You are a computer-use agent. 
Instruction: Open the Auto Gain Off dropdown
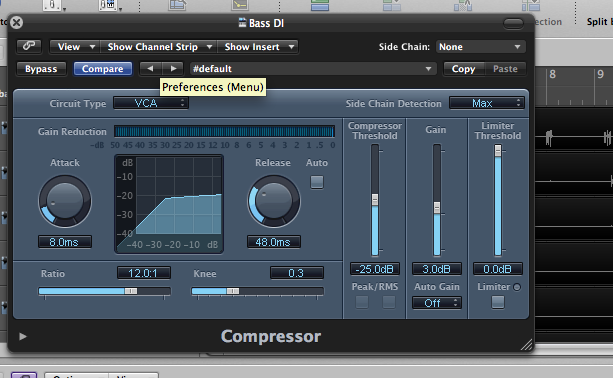pyautogui.click(x=436, y=303)
